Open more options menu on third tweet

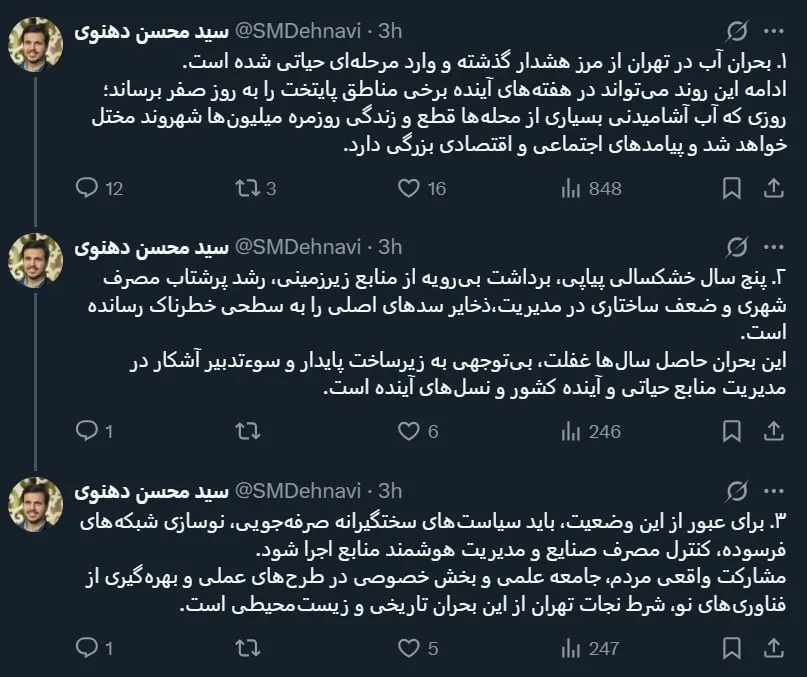pos(774,492)
